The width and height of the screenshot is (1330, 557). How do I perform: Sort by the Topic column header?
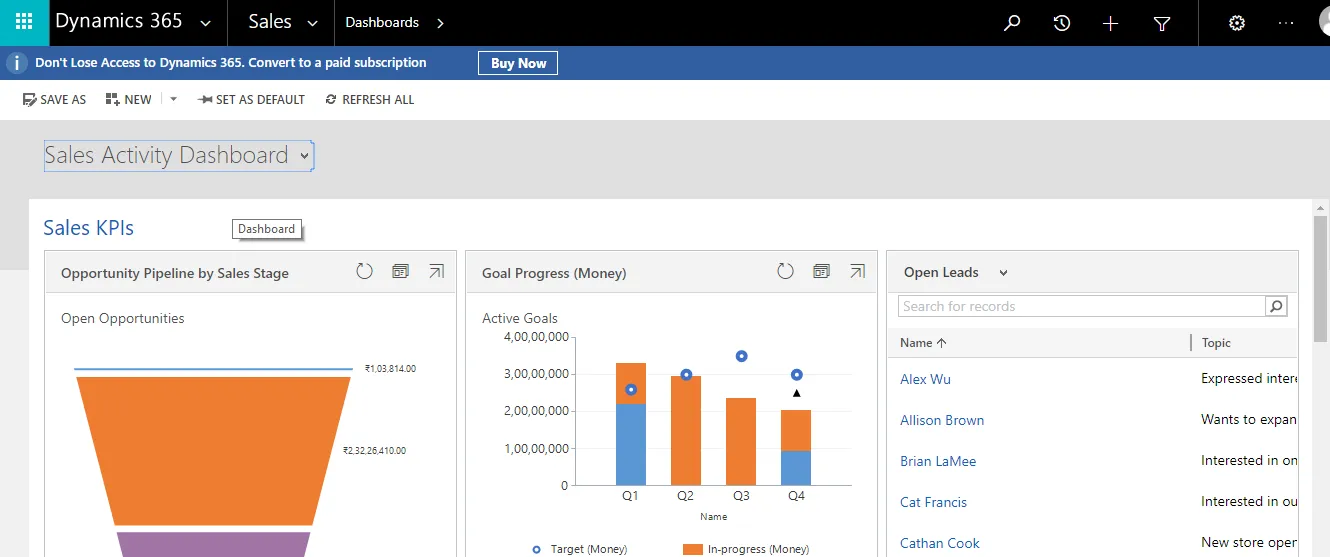(1216, 343)
